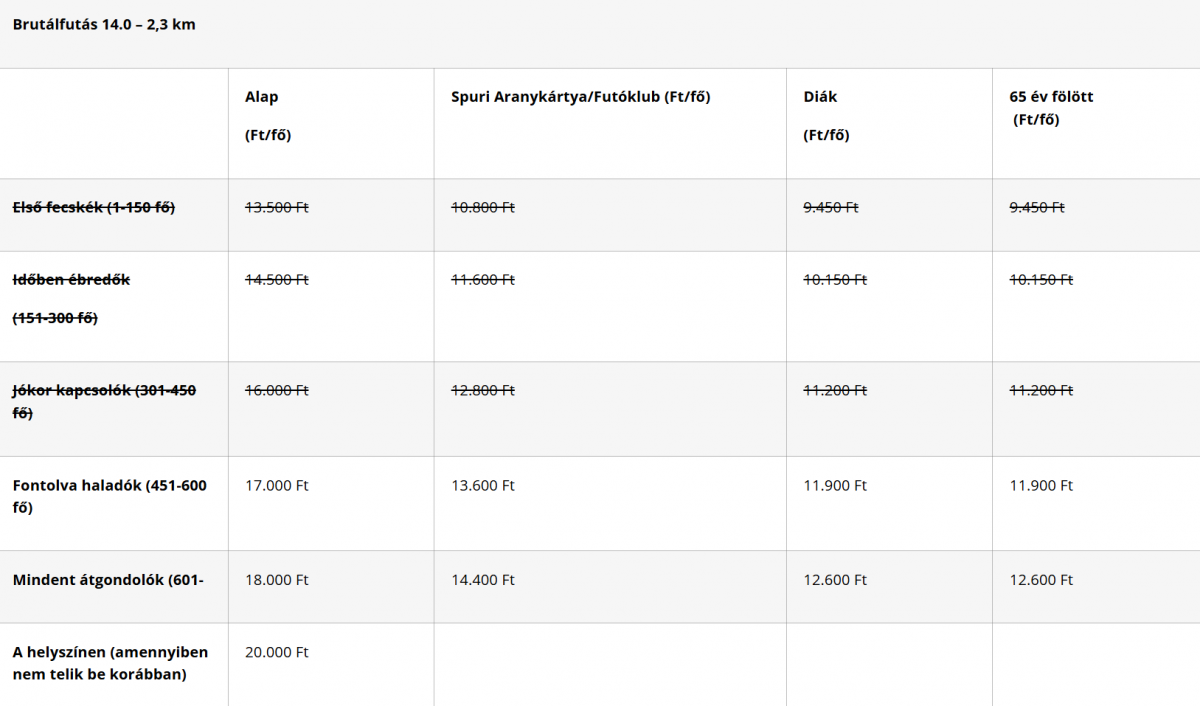Viewport: 1200px width, 706px height.
Task: Select the Első fecskék row label
Action: pyautogui.click(x=94, y=207)
